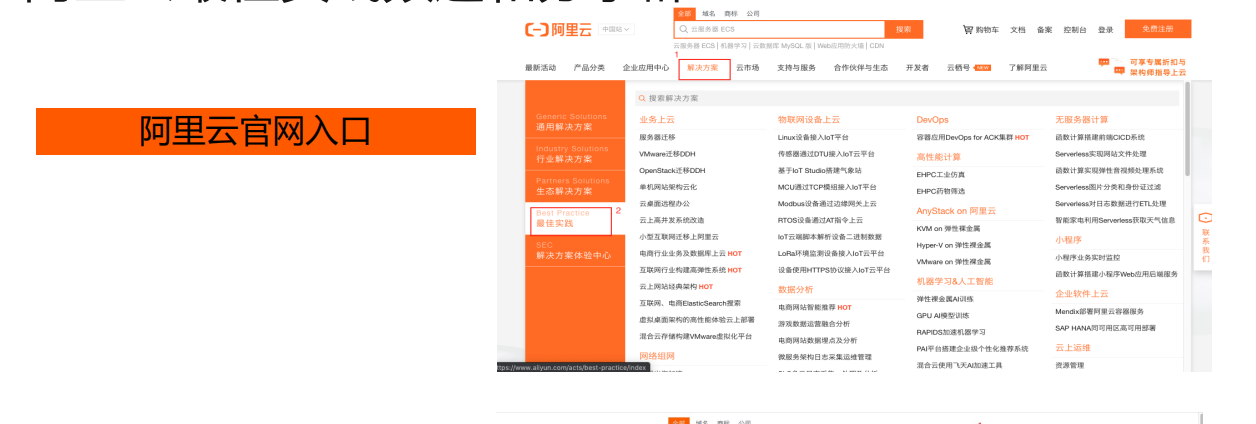Viewport: 1256px width, 424px height.
Task: Open the Mendix部署阿里云容器服务 link
Action: [1099, 311]
